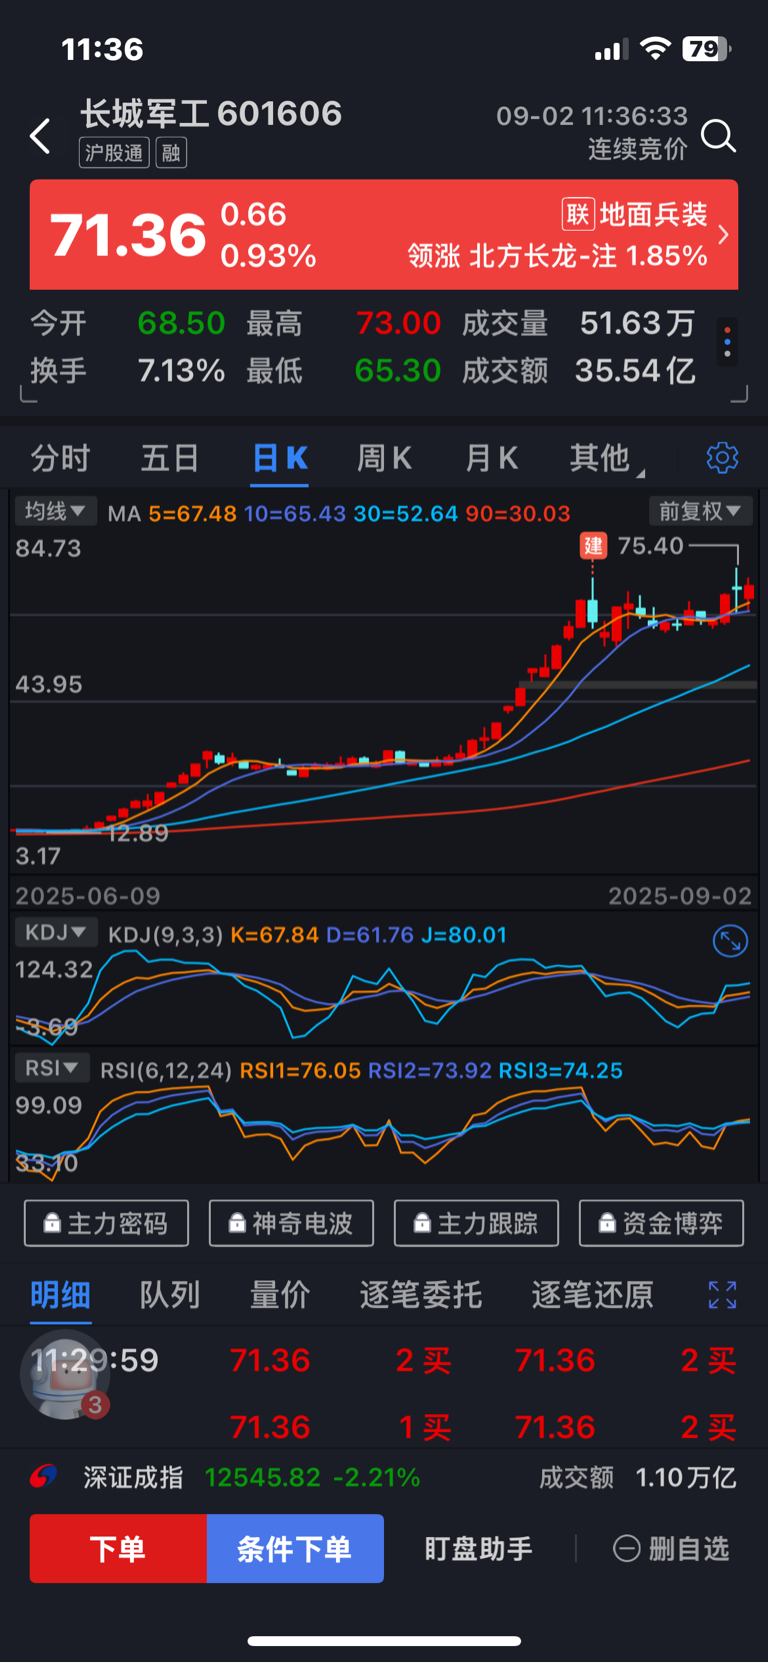The height and width of the screenshot is (1663, 768).
Task: Tap the index logo beside 深证成指
Action: tap(43, 1477)
